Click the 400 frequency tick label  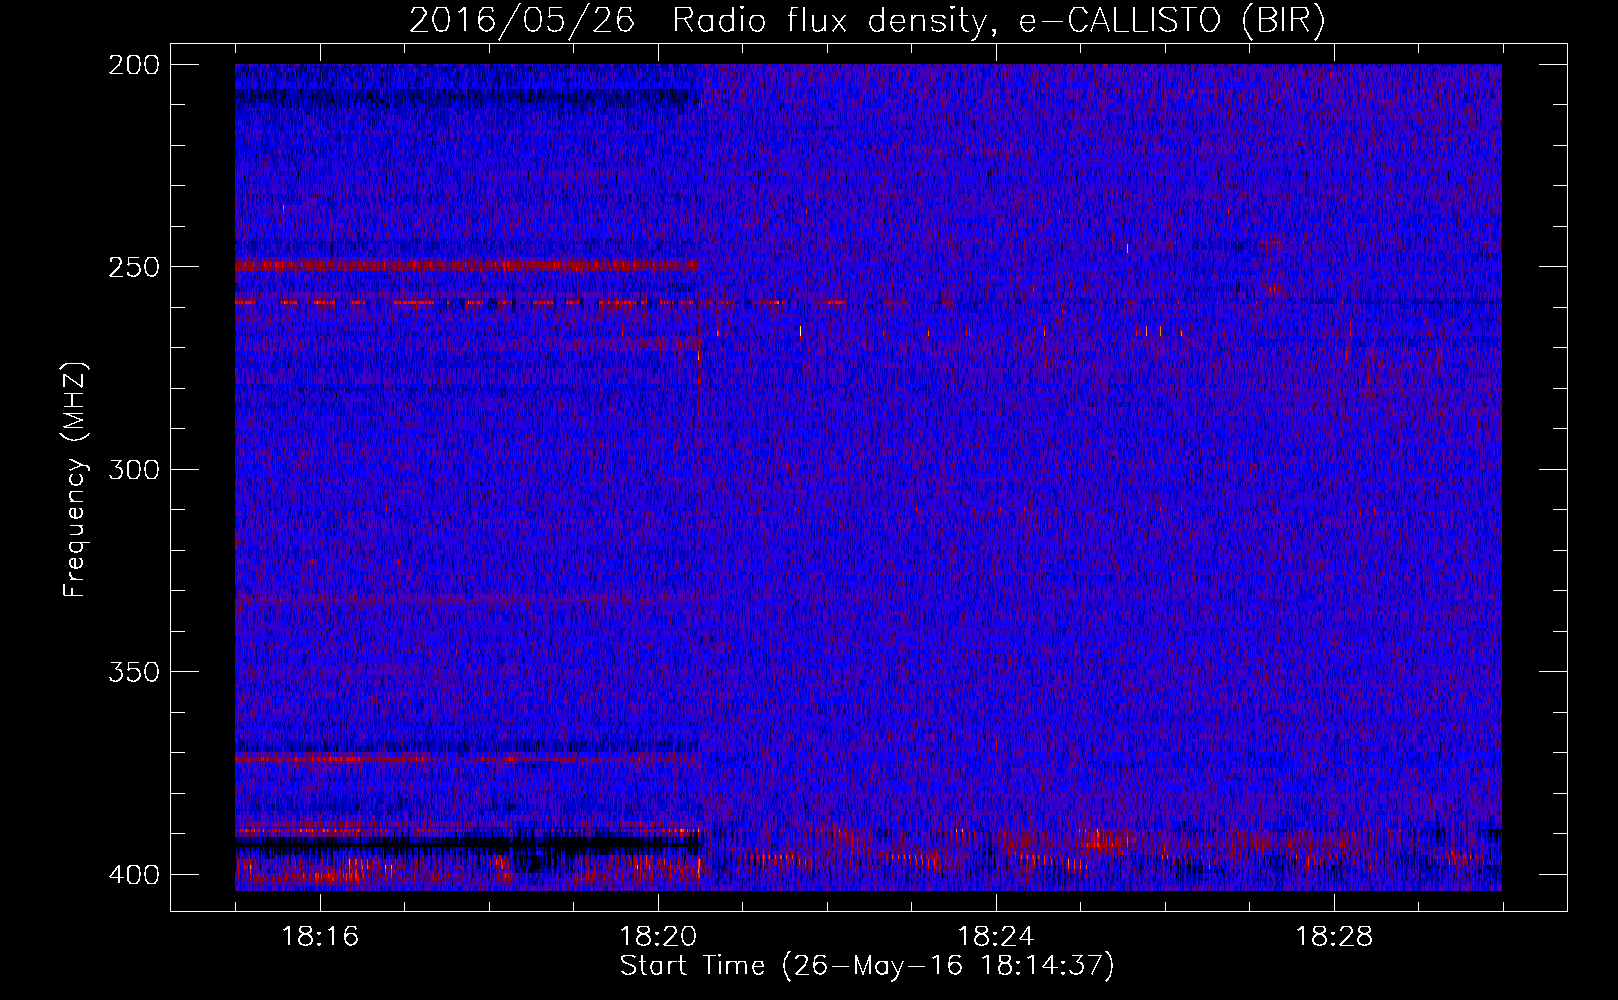point(133,875)
